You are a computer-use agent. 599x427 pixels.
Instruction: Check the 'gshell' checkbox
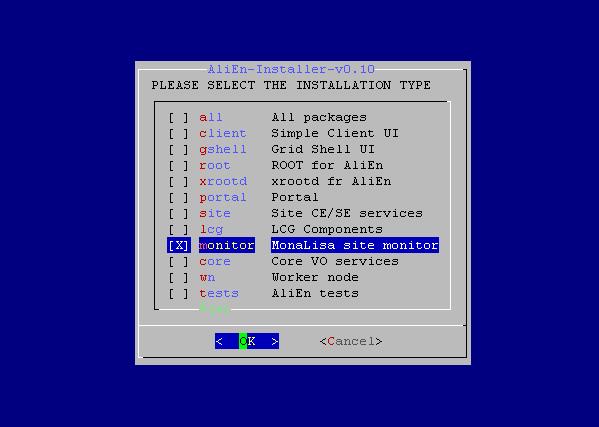click(x=179, y=150)
